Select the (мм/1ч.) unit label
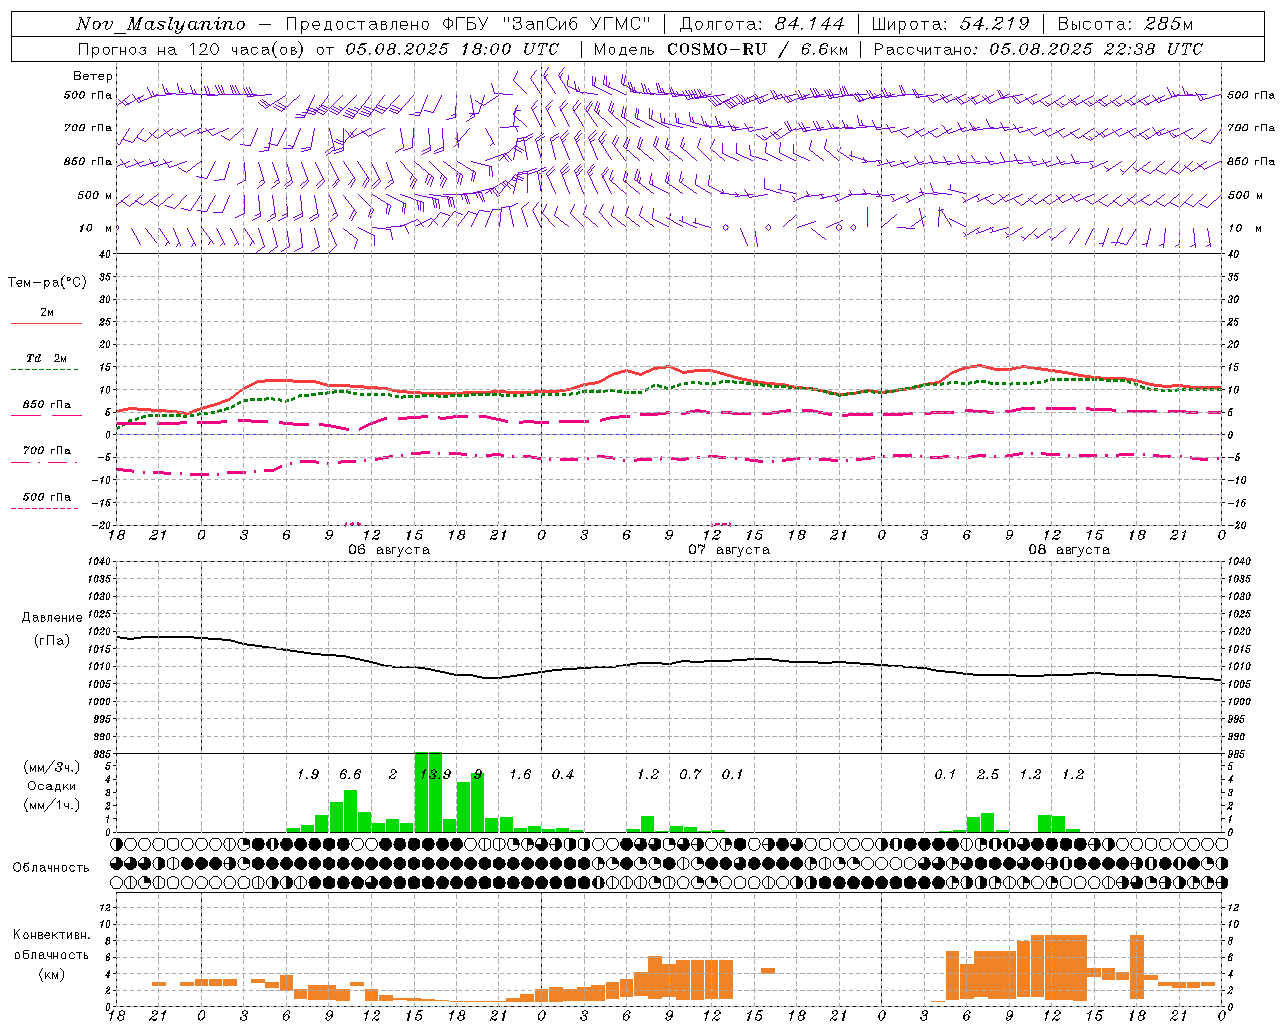This screenshot has width=1280, height=1024. tap(52, 805)
